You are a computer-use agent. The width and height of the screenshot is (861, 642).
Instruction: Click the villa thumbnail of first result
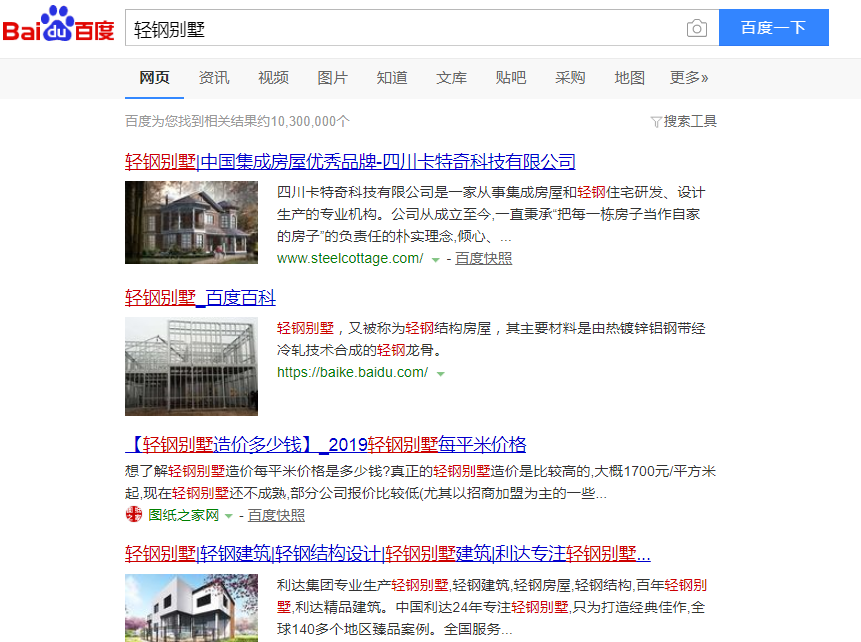[191, 222]
